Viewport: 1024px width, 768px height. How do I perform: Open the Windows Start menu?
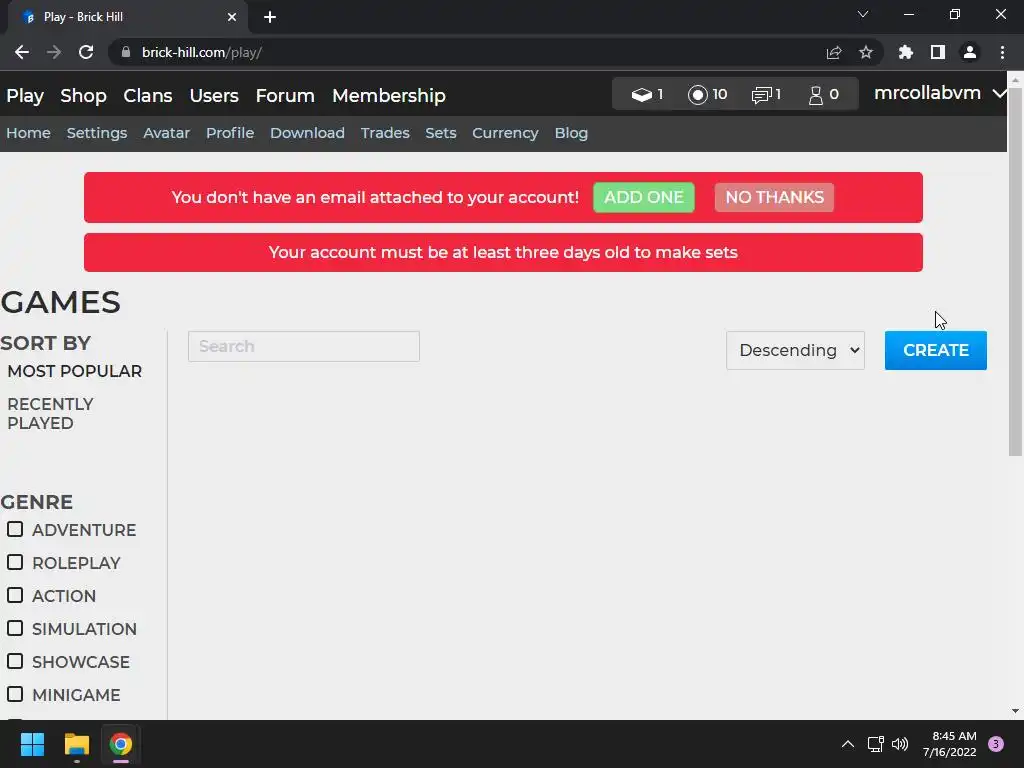(x=32, y=744)
